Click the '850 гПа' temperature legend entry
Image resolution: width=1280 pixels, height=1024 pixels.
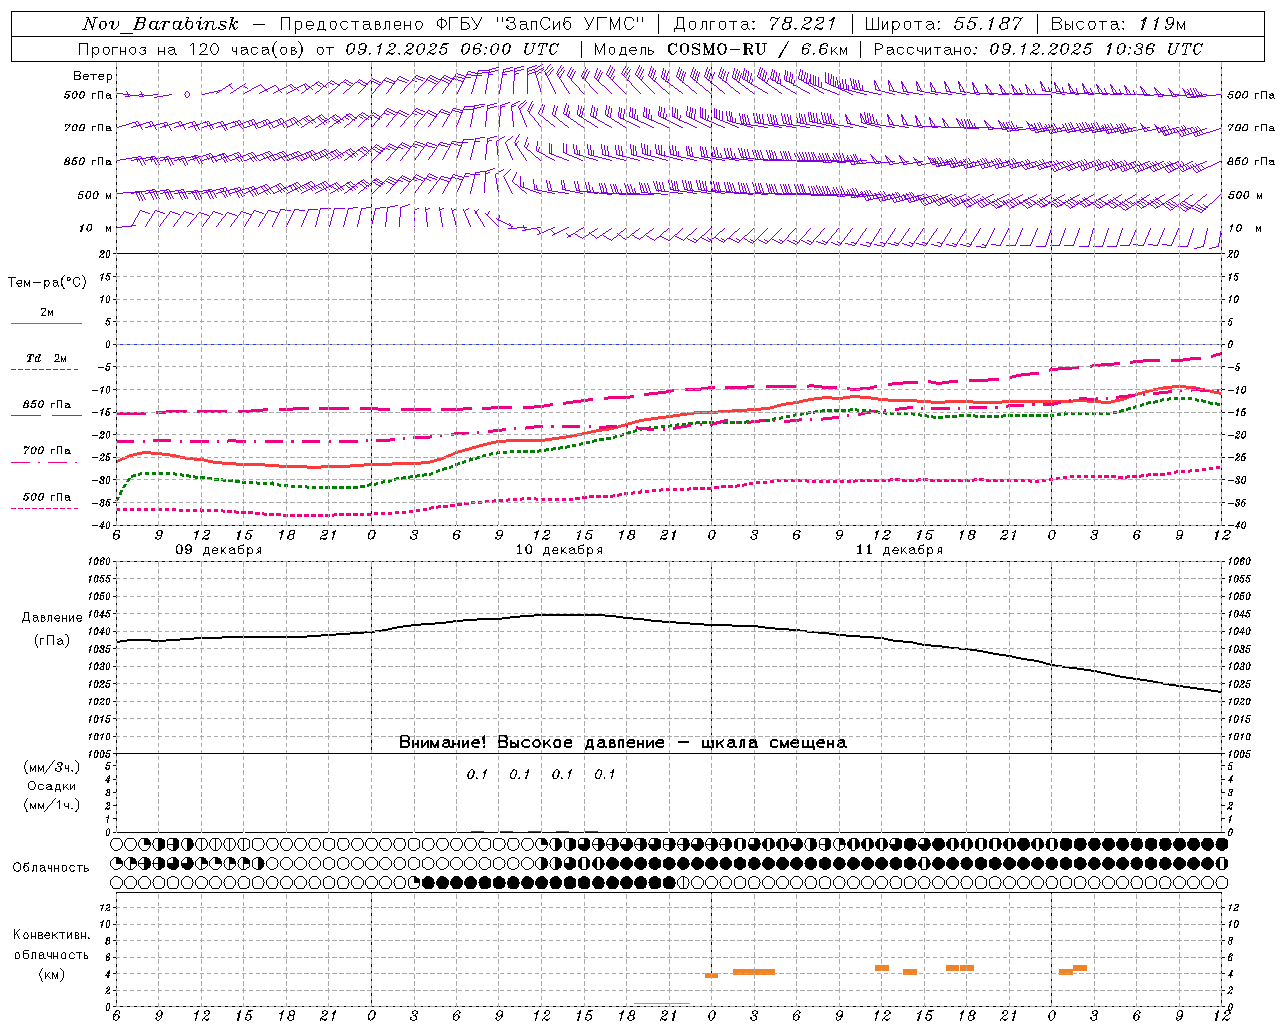(47, 405)
